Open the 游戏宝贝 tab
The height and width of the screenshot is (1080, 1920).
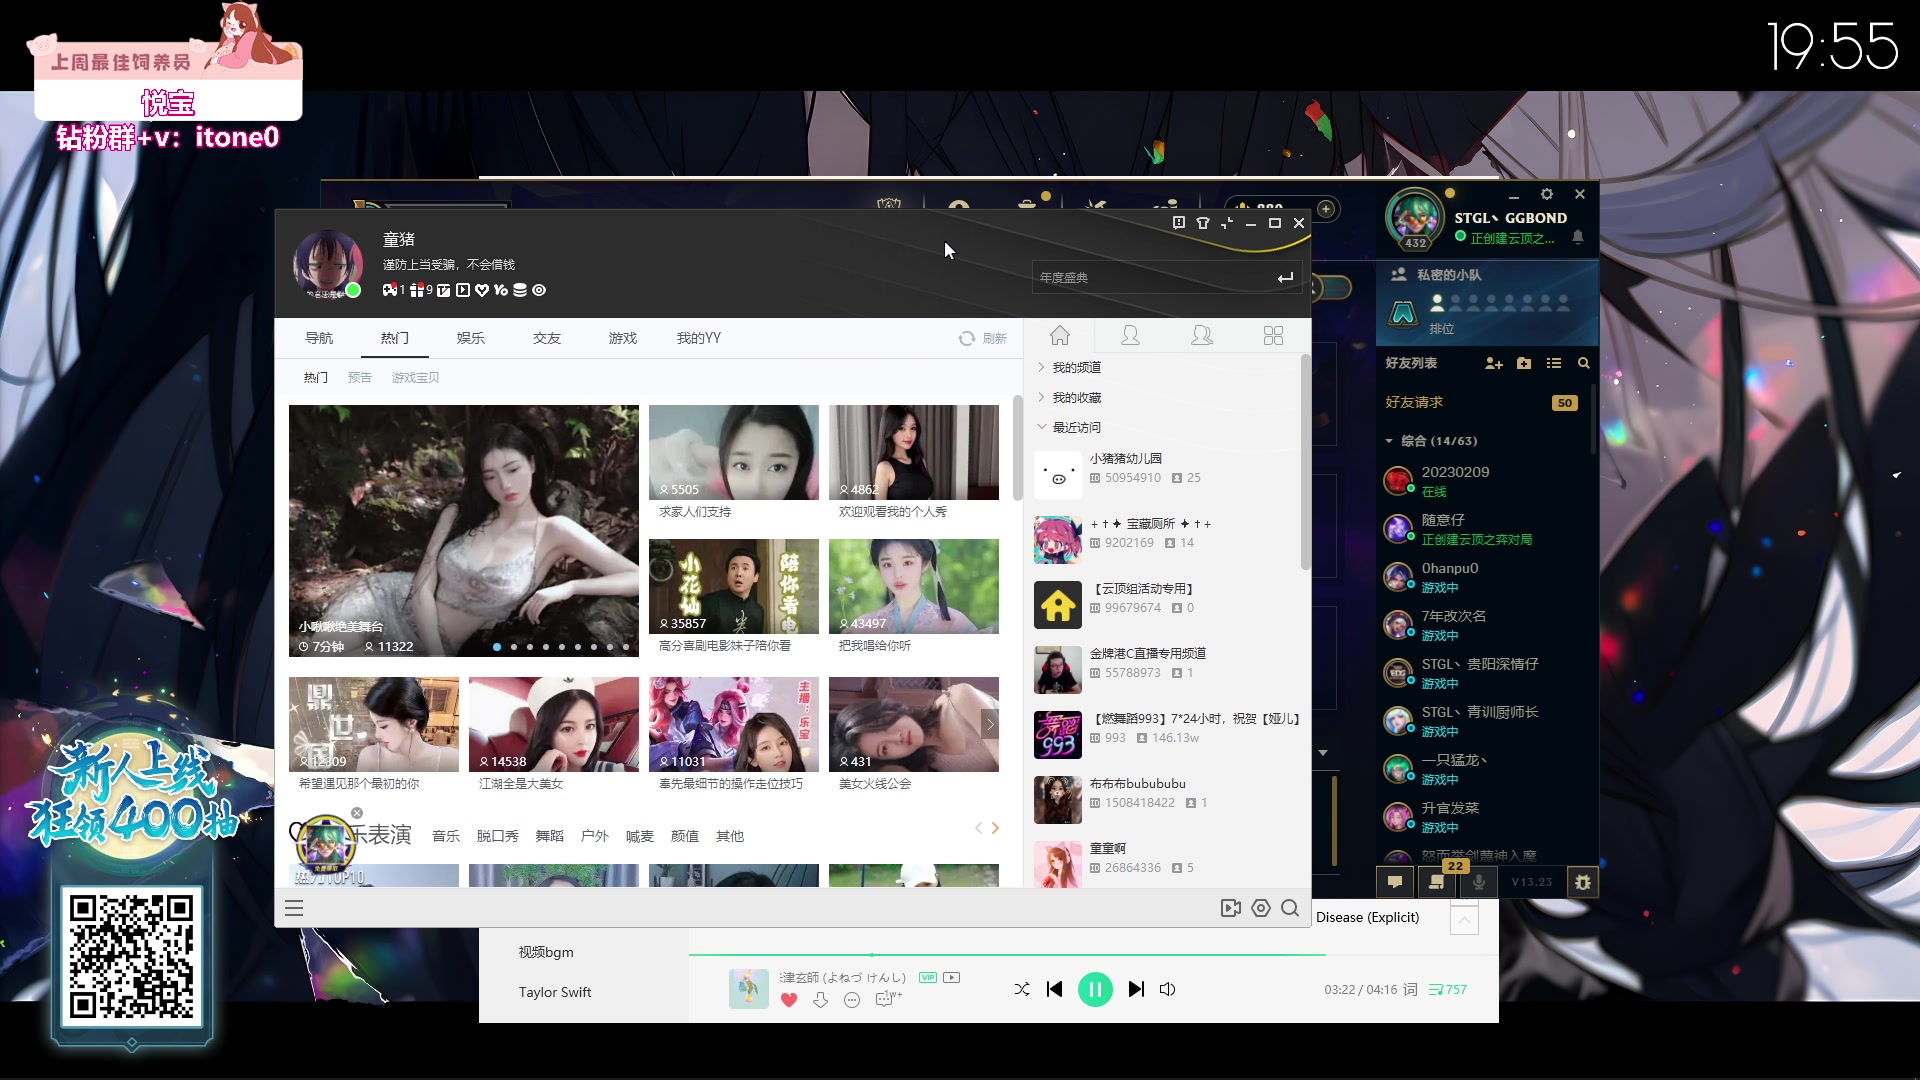[416, 377]
